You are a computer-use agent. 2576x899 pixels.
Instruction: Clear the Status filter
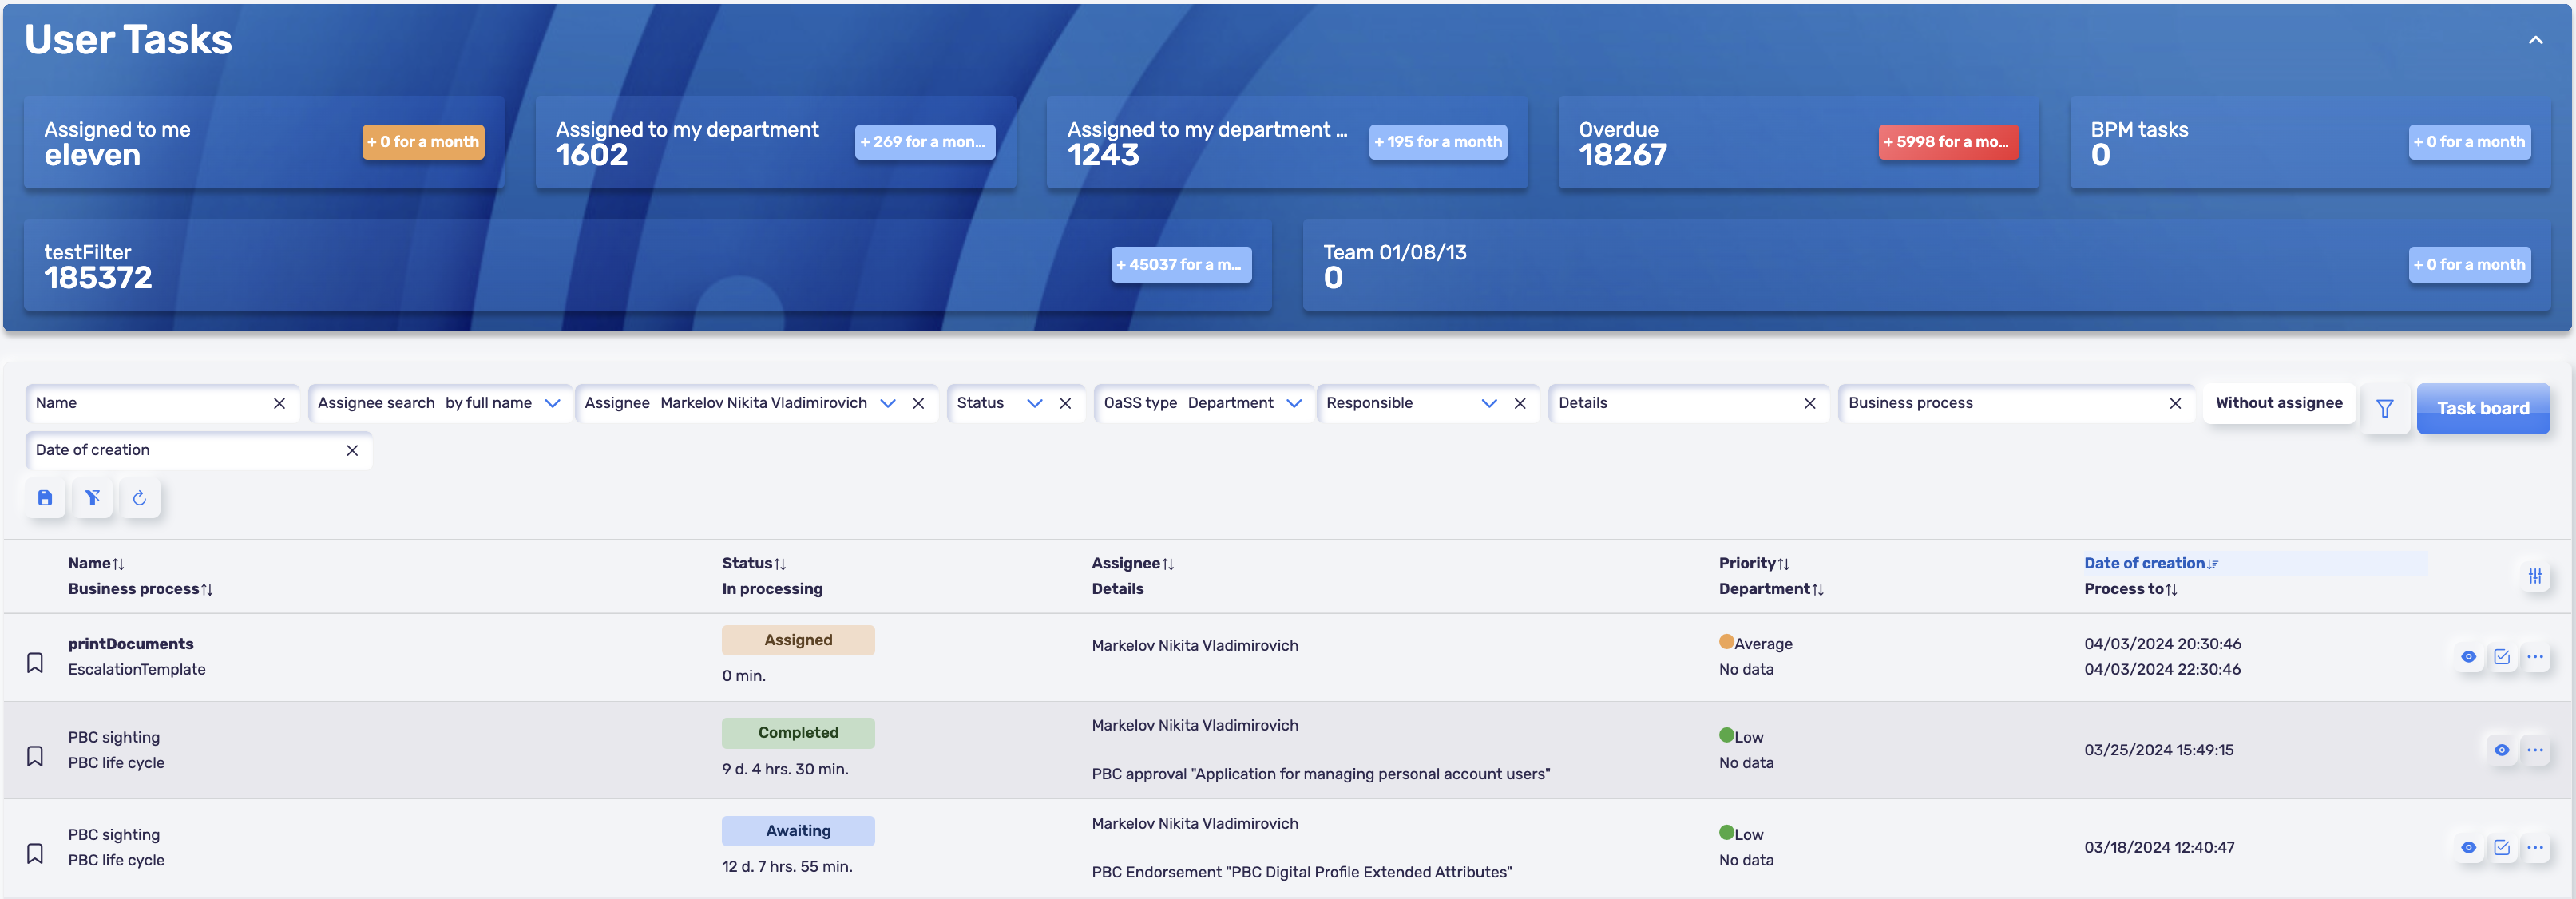click(1065, 403)
